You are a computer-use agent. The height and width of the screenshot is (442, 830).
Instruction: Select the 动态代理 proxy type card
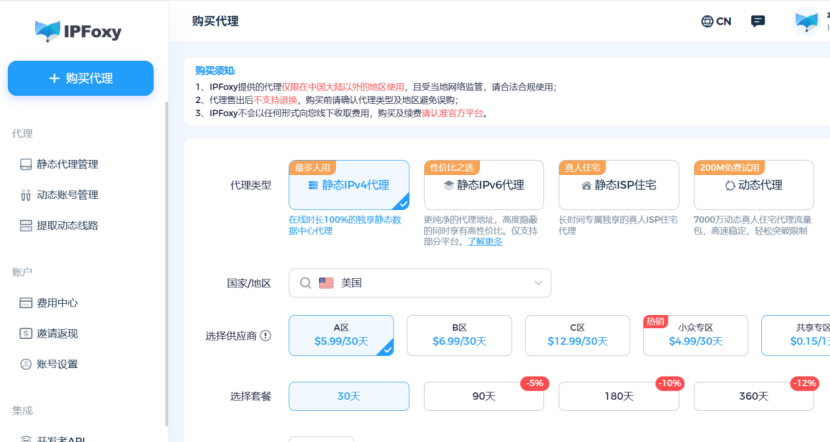click(753, 185)
